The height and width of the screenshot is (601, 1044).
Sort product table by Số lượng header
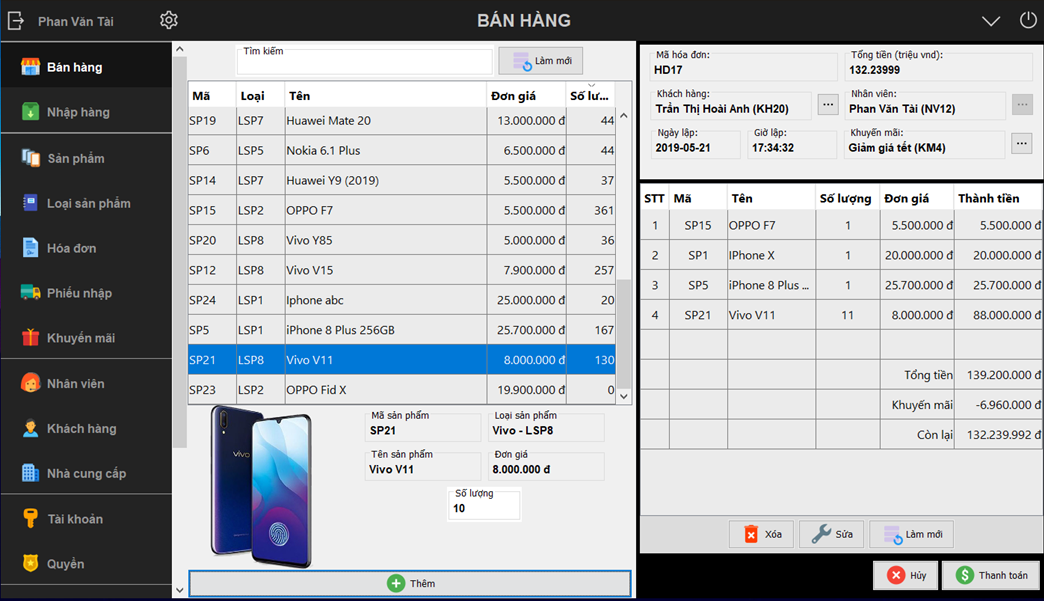pyautogui.click(x=590, y=96)
